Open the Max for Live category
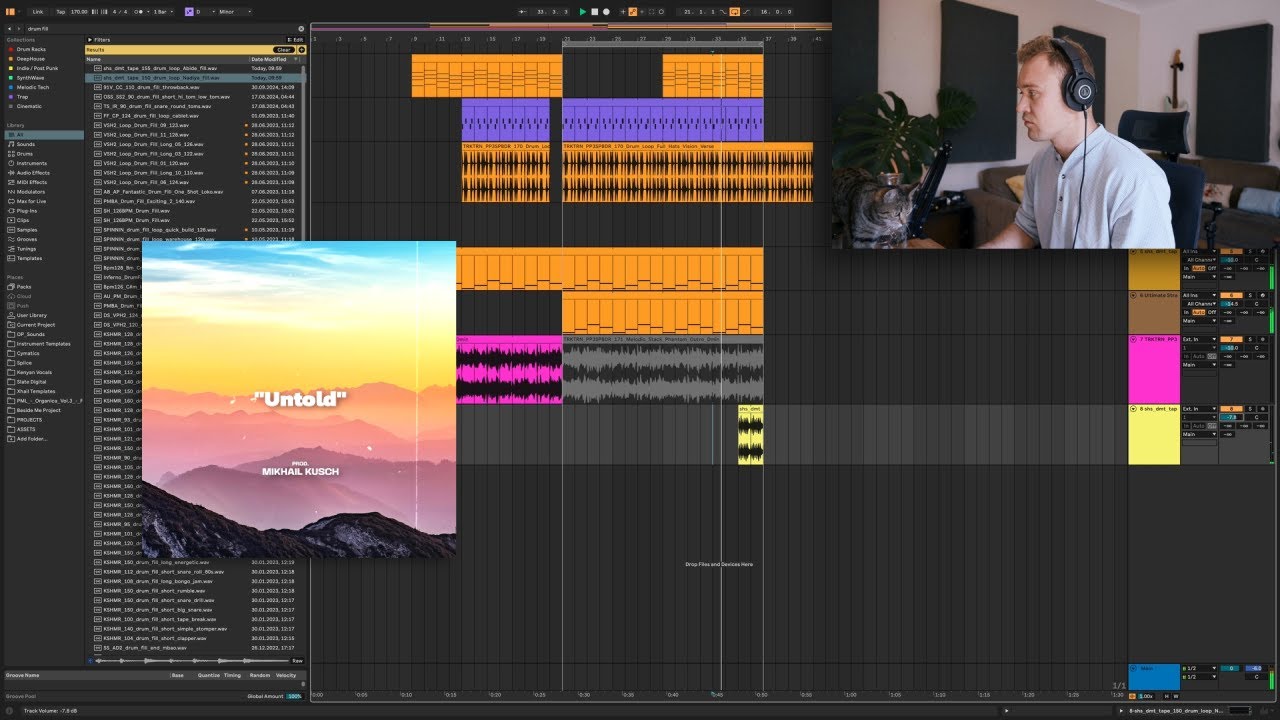 coord(31,201)
